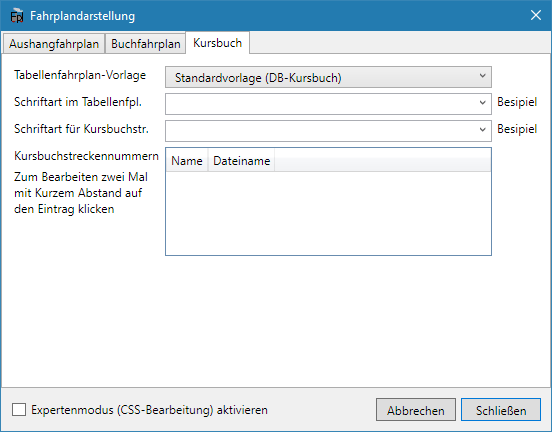Select the Kursbuch tab

[x=218, y=43]
